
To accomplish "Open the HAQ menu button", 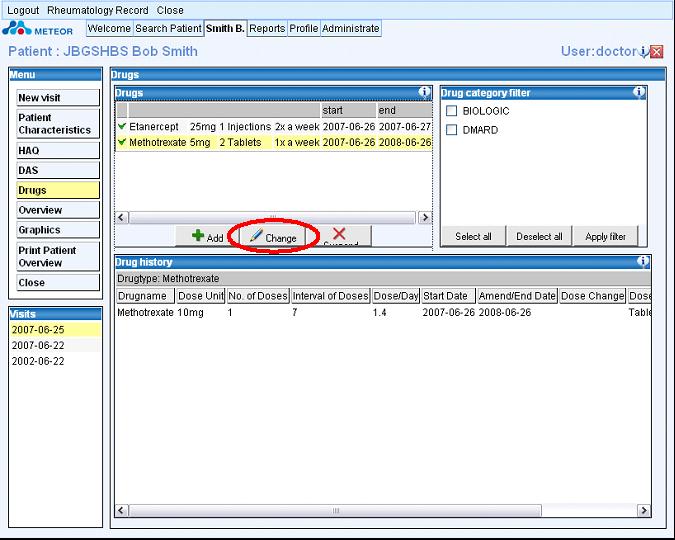I will 58,150.
